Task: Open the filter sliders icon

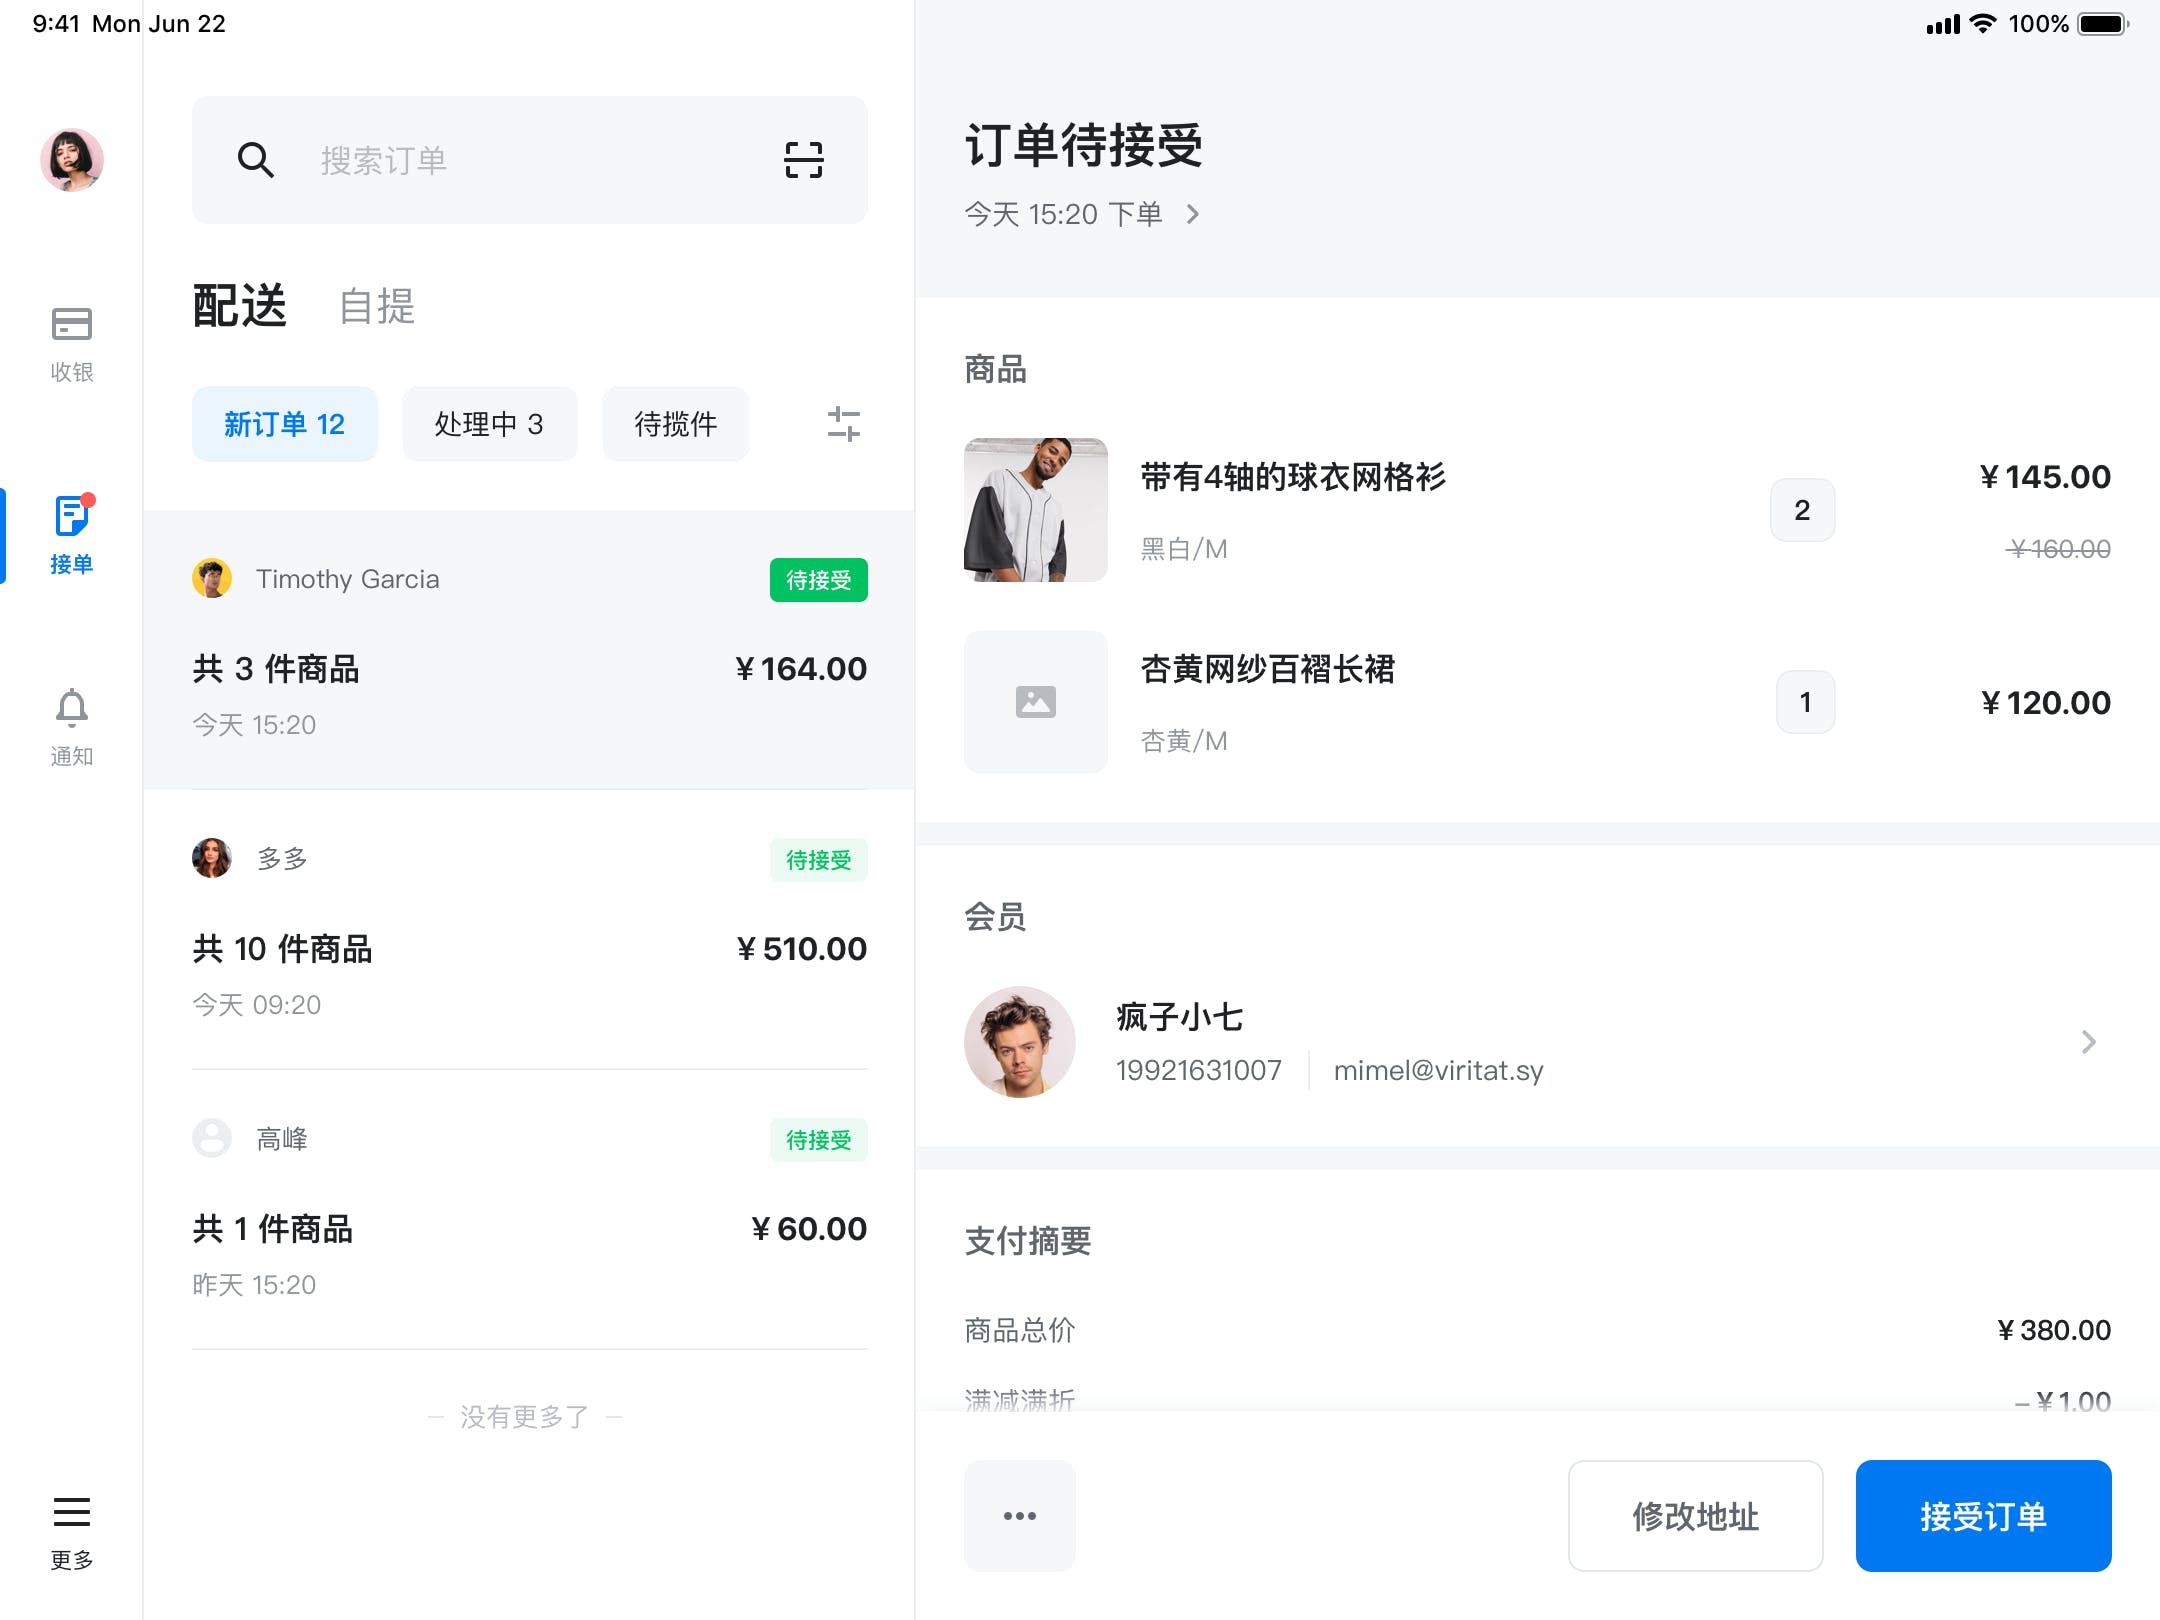Action: tap(843, 424)
